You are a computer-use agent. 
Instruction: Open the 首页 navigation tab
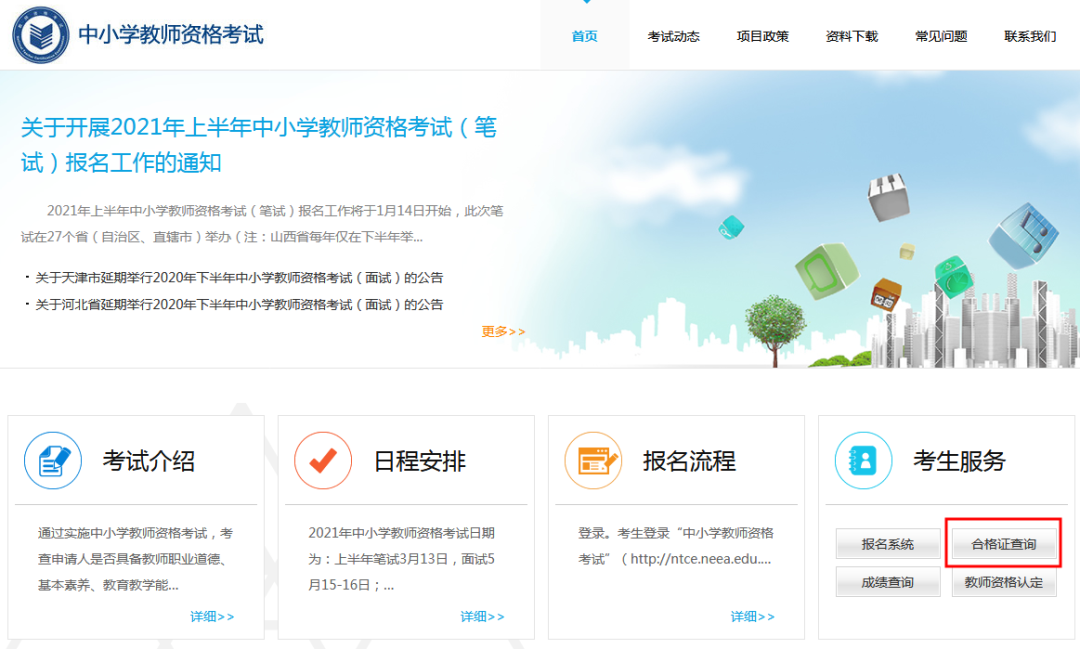pos(585,36)
